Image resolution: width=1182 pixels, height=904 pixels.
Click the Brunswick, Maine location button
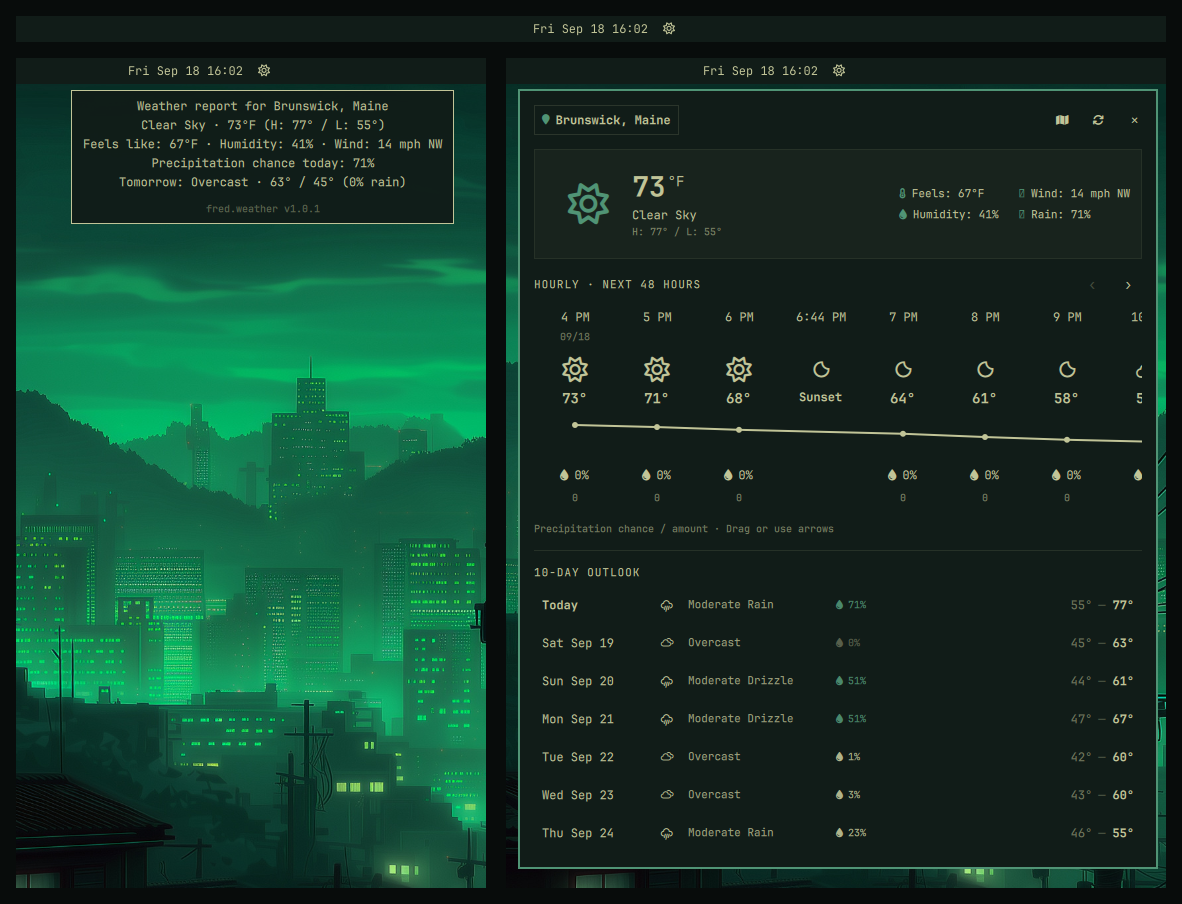tap(606, 120)
